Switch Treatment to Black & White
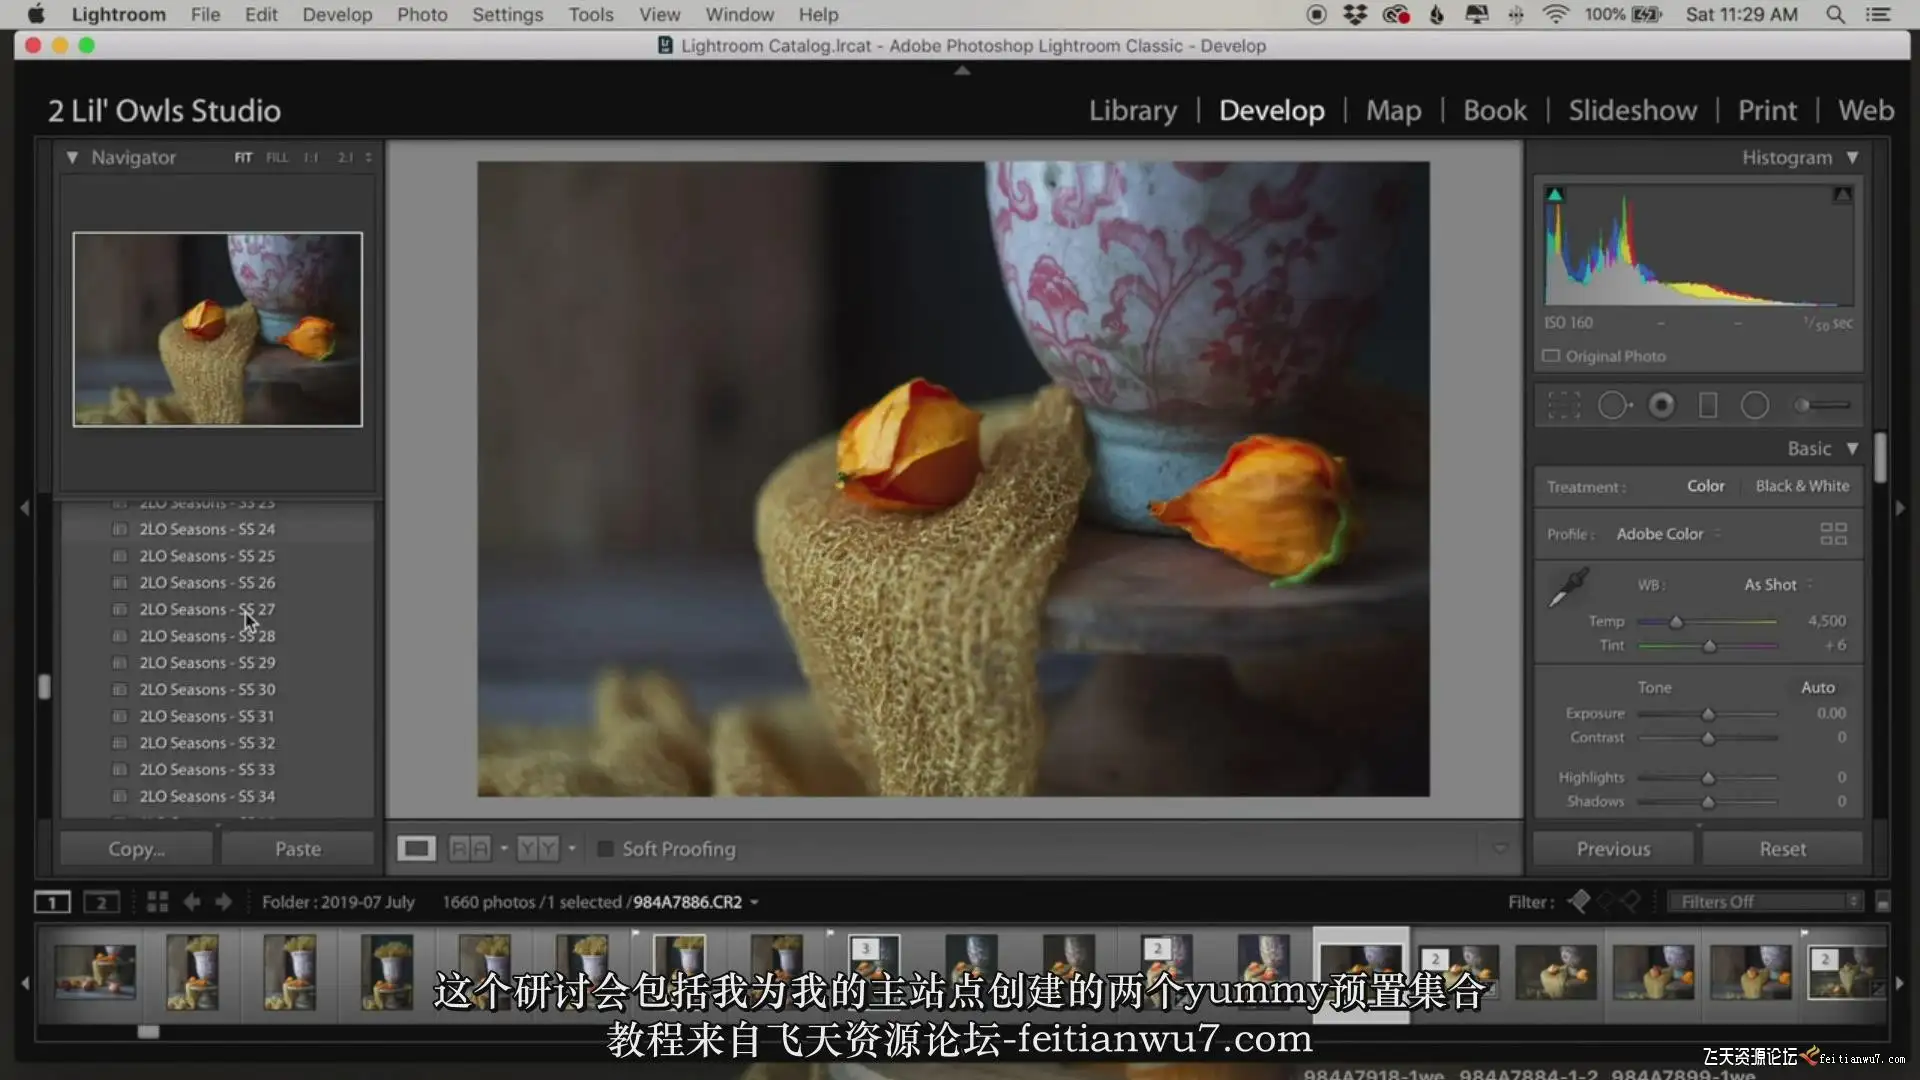The image size is (1920, 1080). (1802, 486)
